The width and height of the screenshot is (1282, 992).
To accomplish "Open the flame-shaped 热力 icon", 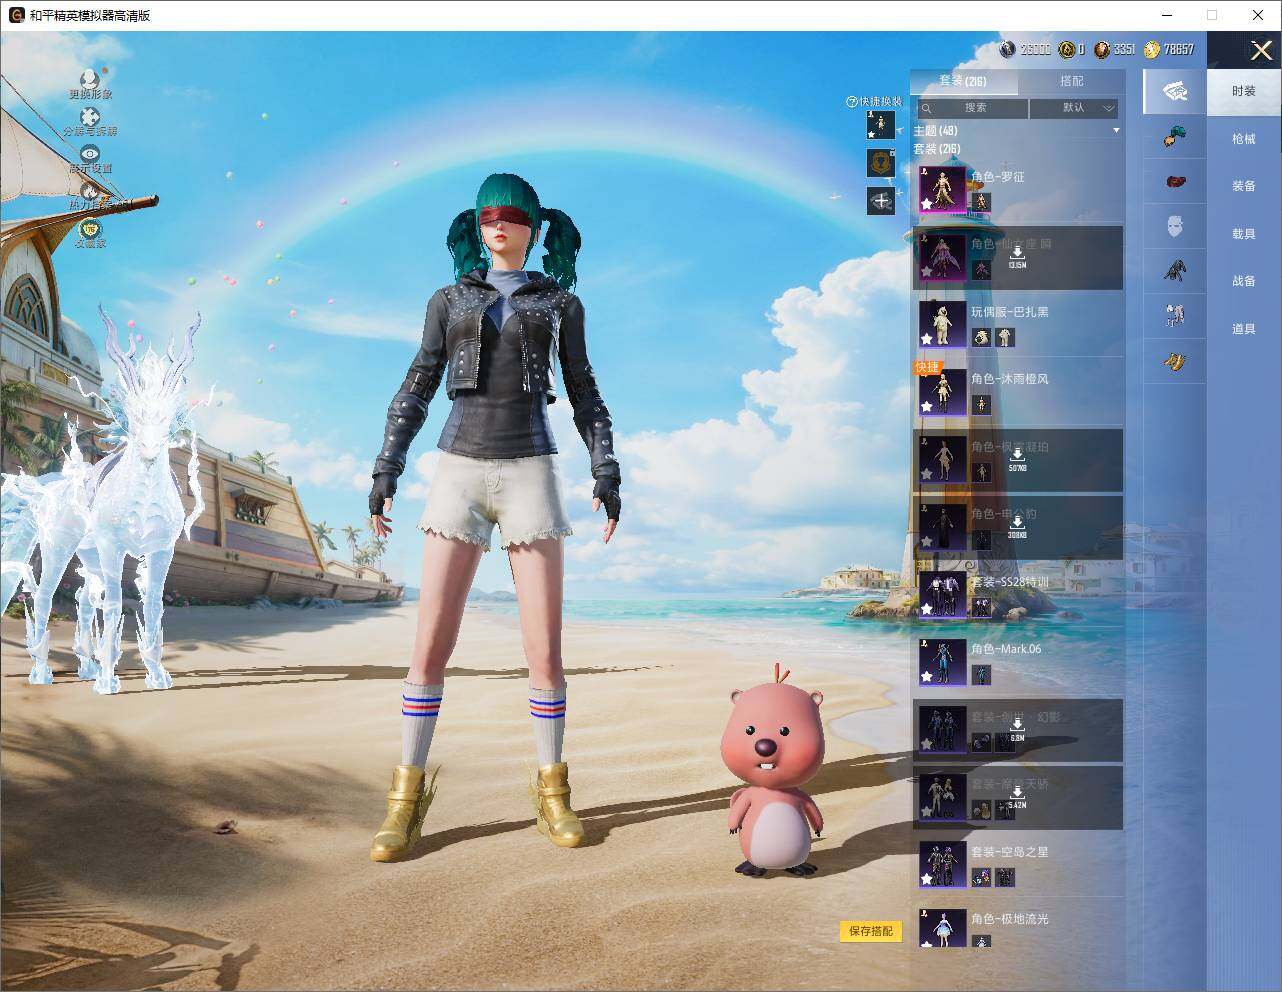I will pos(90,190).
